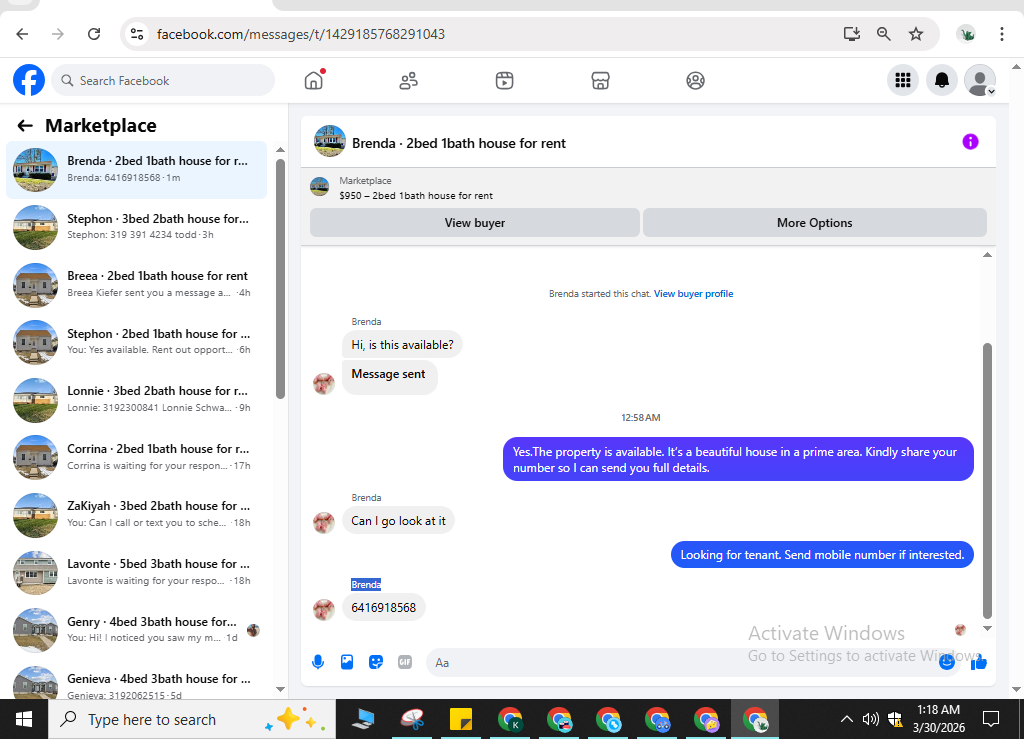Screen dimensions: 1024x739
Task: Go to the Facebook logo home
Action: (29, 80)
